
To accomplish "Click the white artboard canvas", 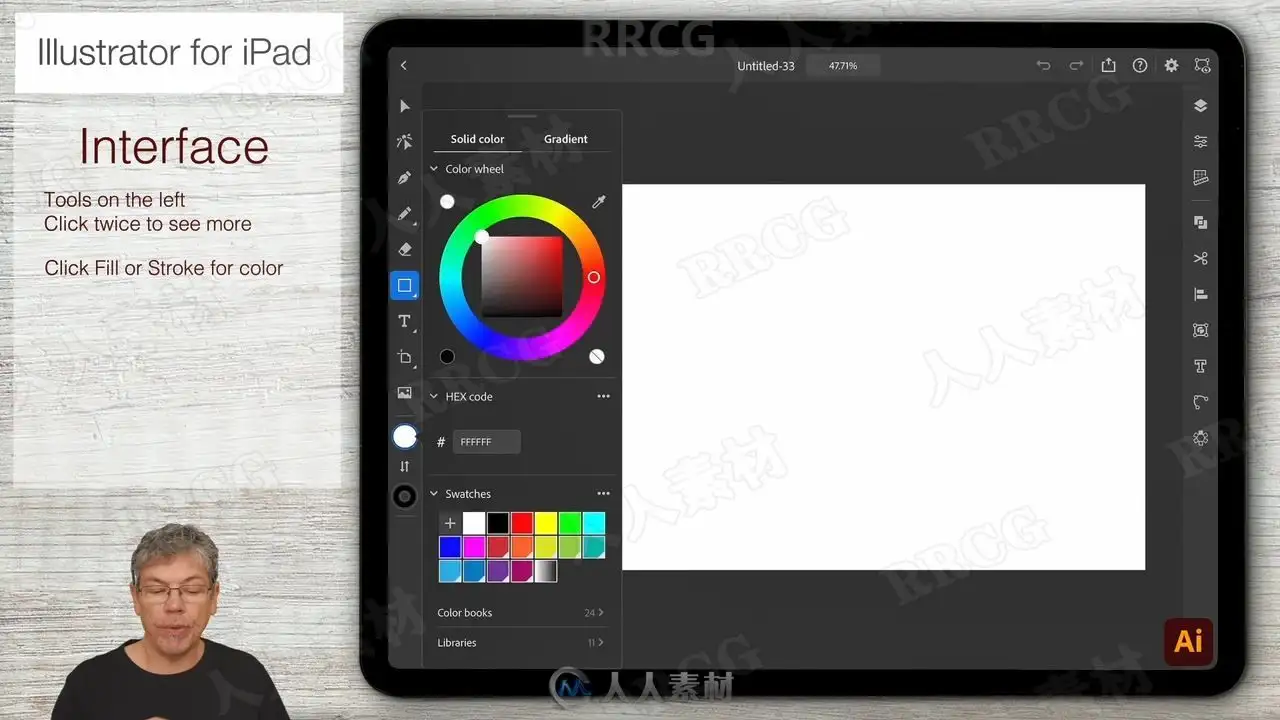I will [883, 377].
